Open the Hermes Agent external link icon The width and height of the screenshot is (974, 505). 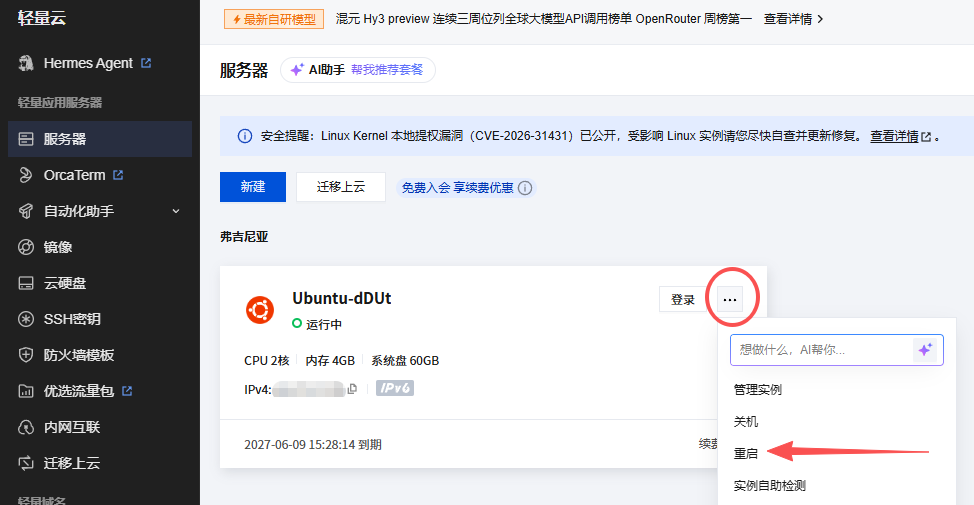click(146, 63)
